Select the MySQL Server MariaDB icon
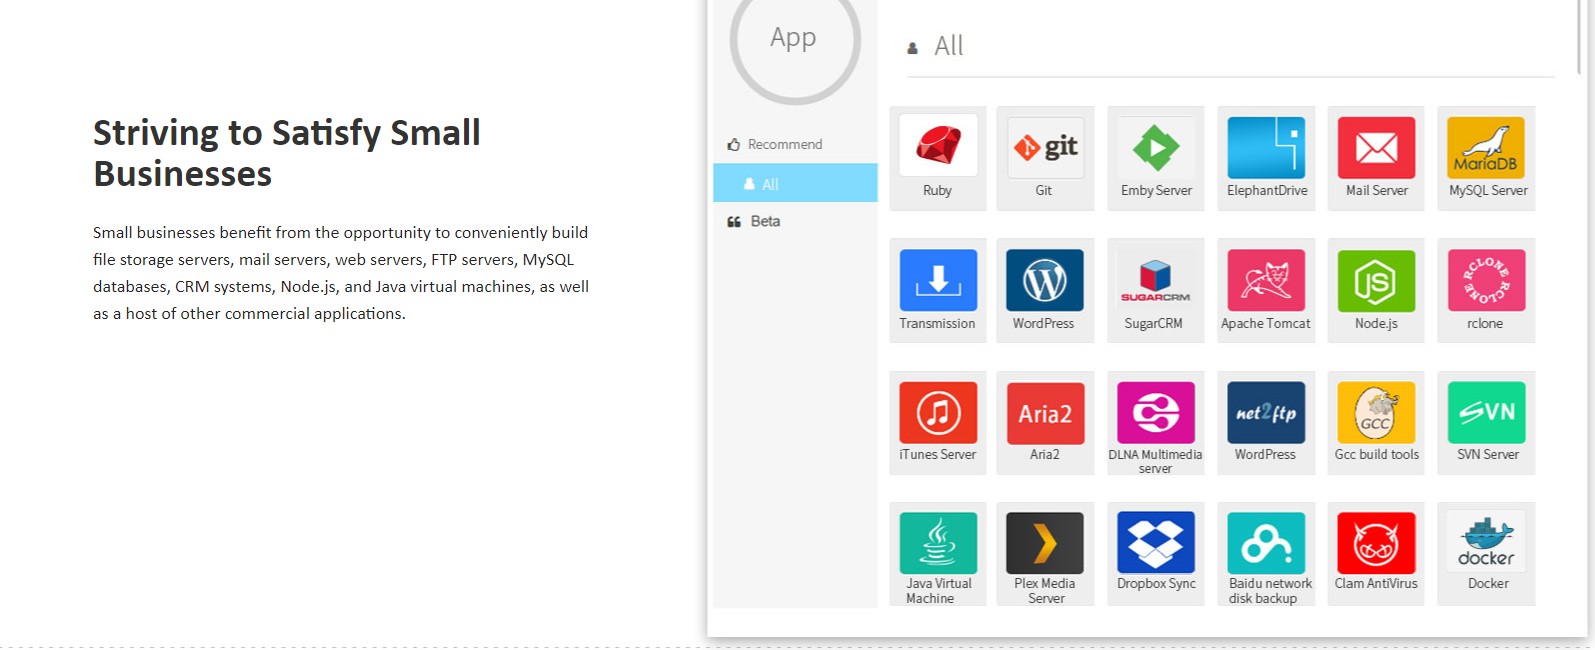The width and height of the screenshot is (1595, 650). [1486, 147]
